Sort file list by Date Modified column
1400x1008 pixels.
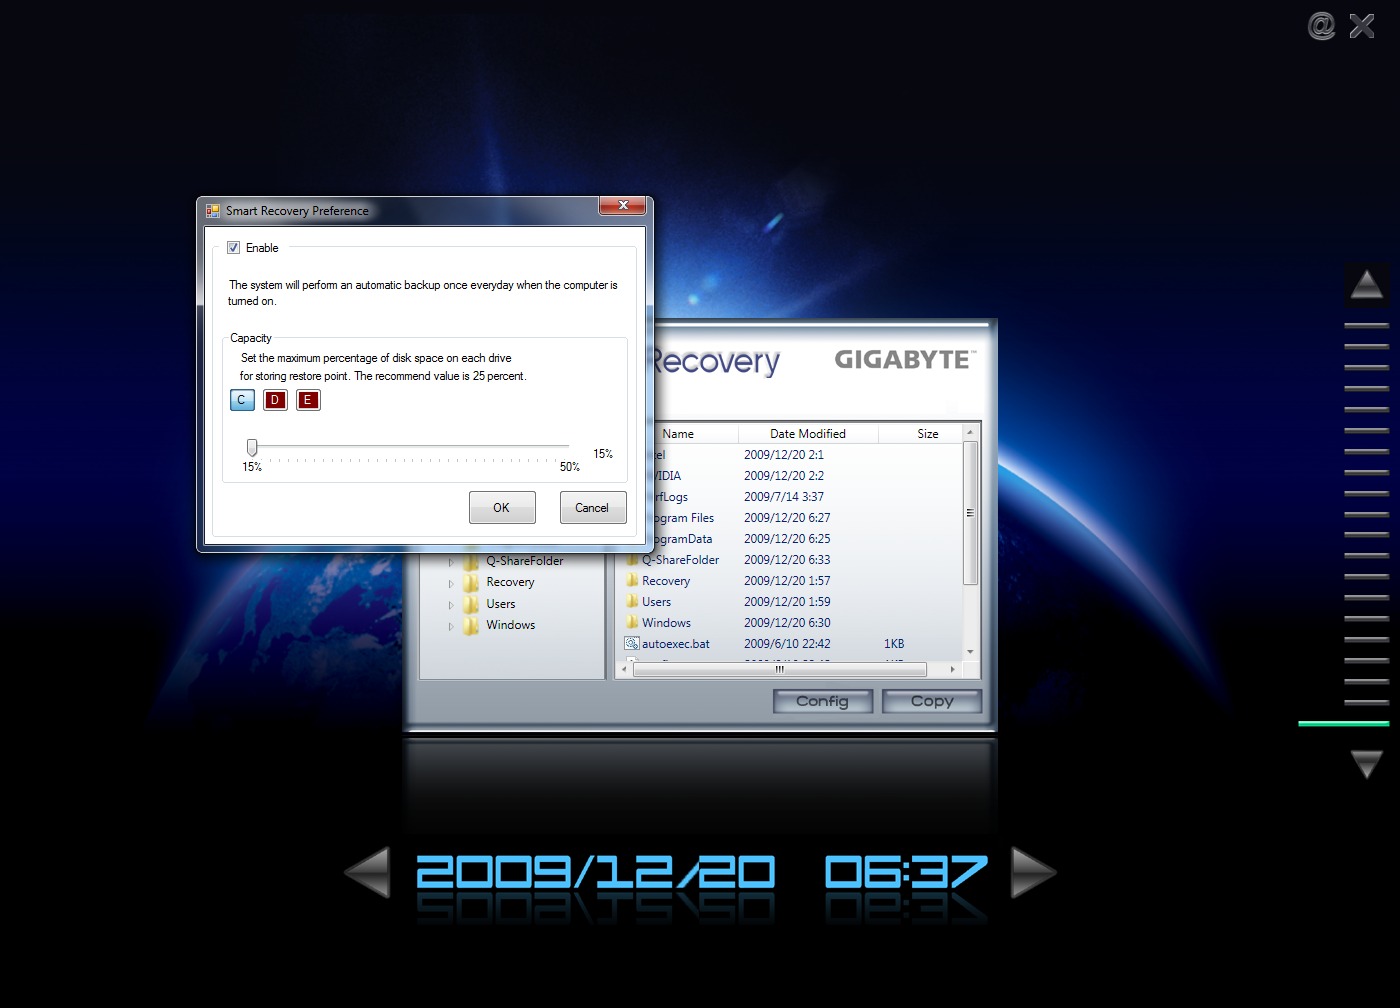(x=808, y=434)
